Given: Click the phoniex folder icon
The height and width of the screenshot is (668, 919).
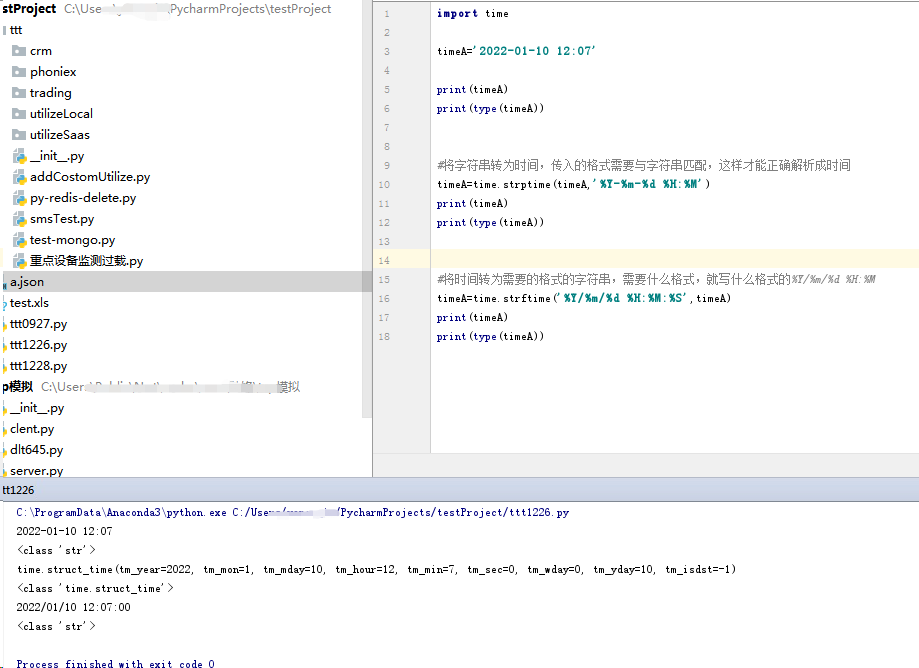Looking at the screenshot, I should coord(19,72).
